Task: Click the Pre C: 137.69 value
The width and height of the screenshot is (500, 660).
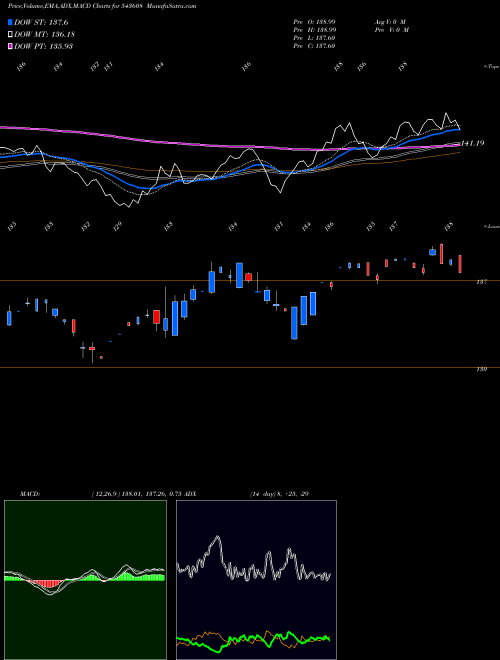Action: 314,46
